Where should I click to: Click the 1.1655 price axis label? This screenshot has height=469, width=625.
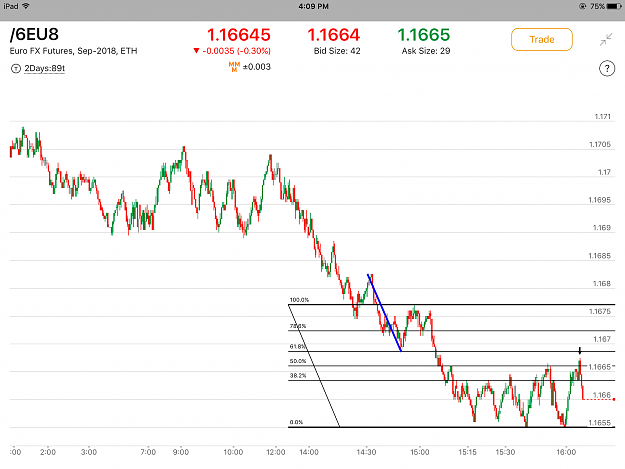[x=599, y=423]
